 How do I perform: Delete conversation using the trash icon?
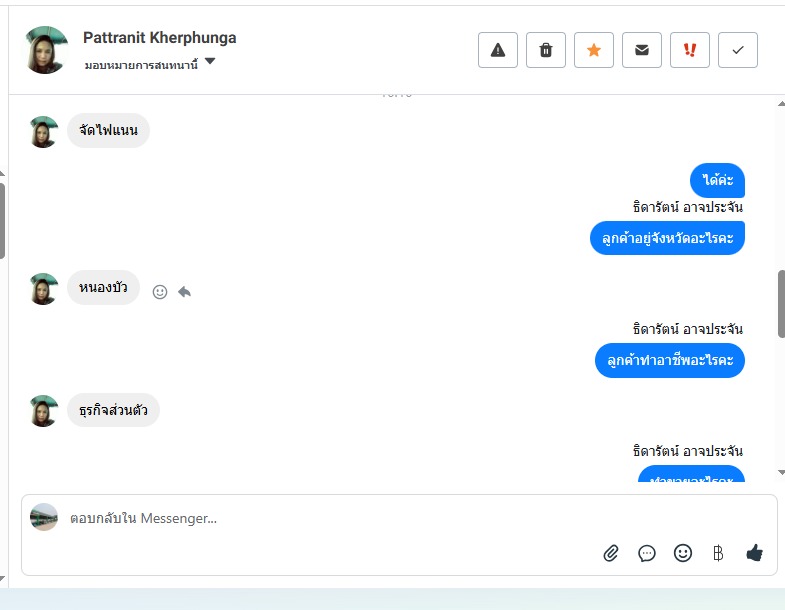[546, 50]
